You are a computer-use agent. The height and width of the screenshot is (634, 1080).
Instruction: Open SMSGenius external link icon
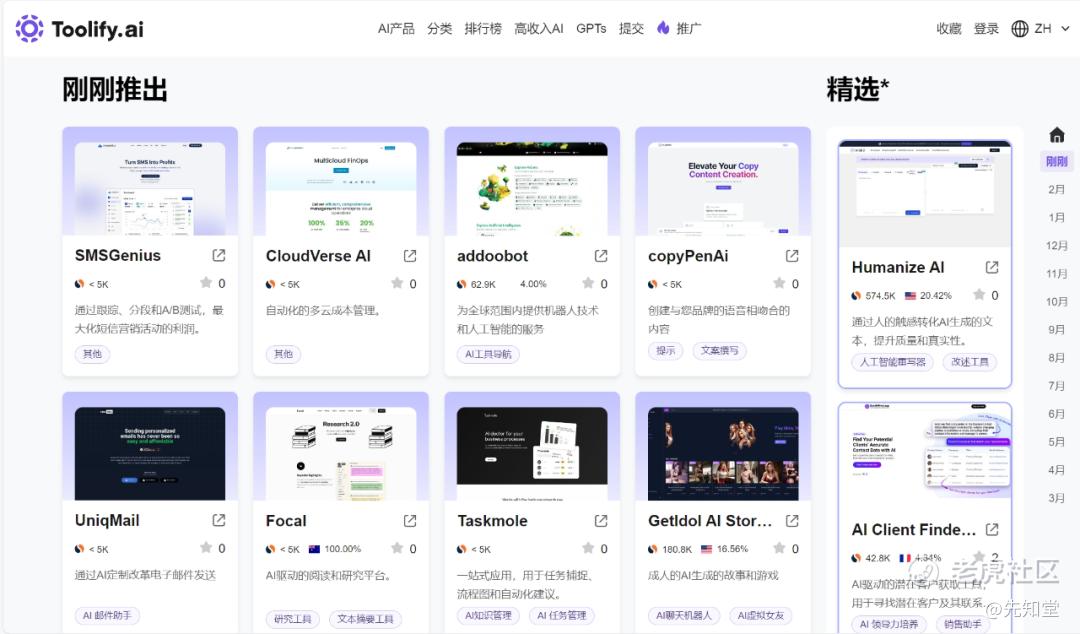click(219, 256)
